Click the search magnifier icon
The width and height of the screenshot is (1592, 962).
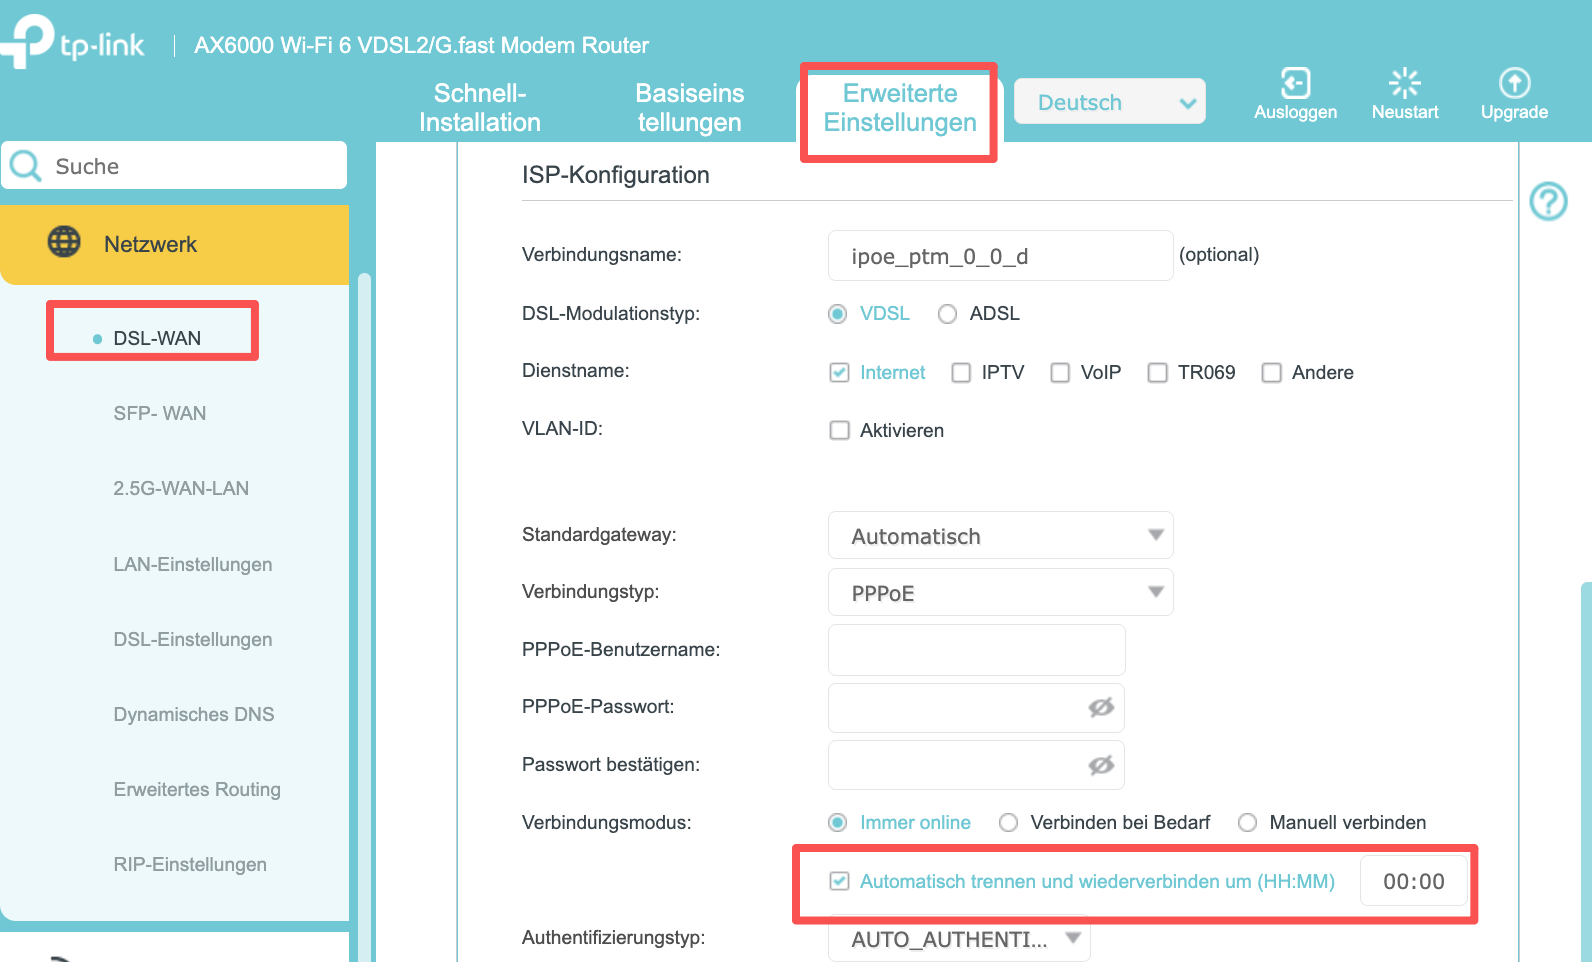pos(25,166)
